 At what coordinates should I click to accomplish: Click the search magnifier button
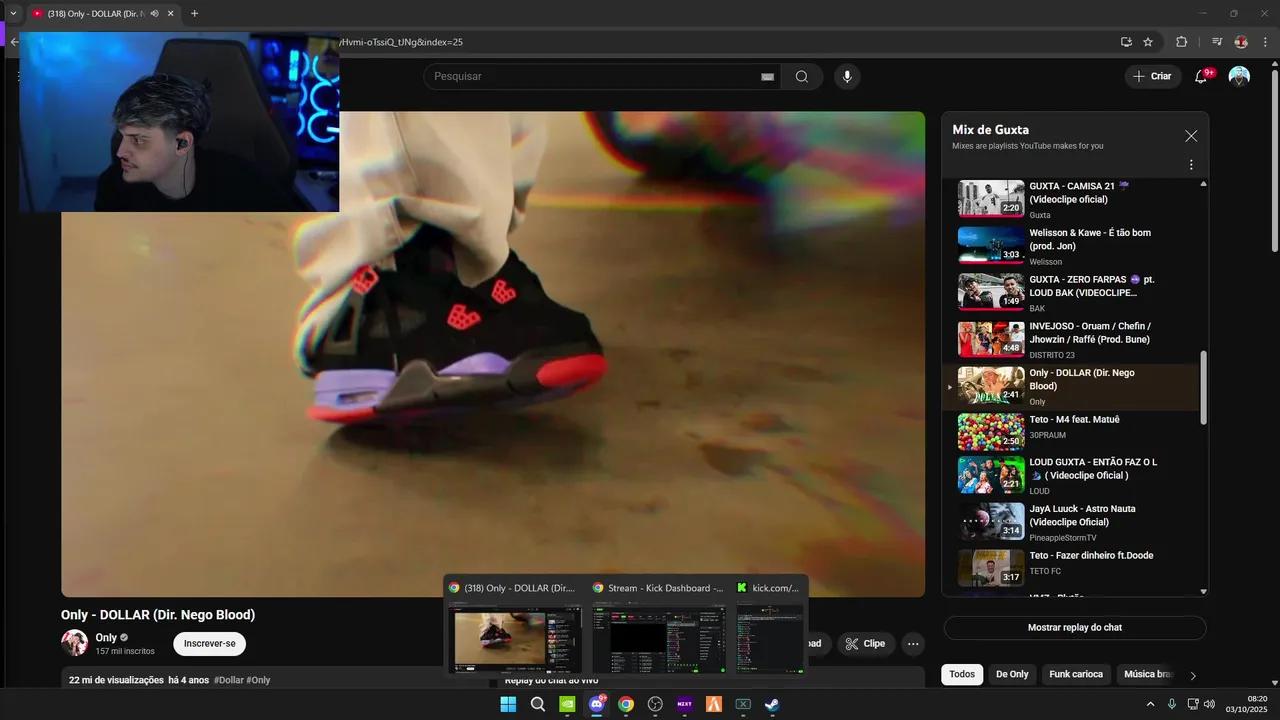[801, 77]
